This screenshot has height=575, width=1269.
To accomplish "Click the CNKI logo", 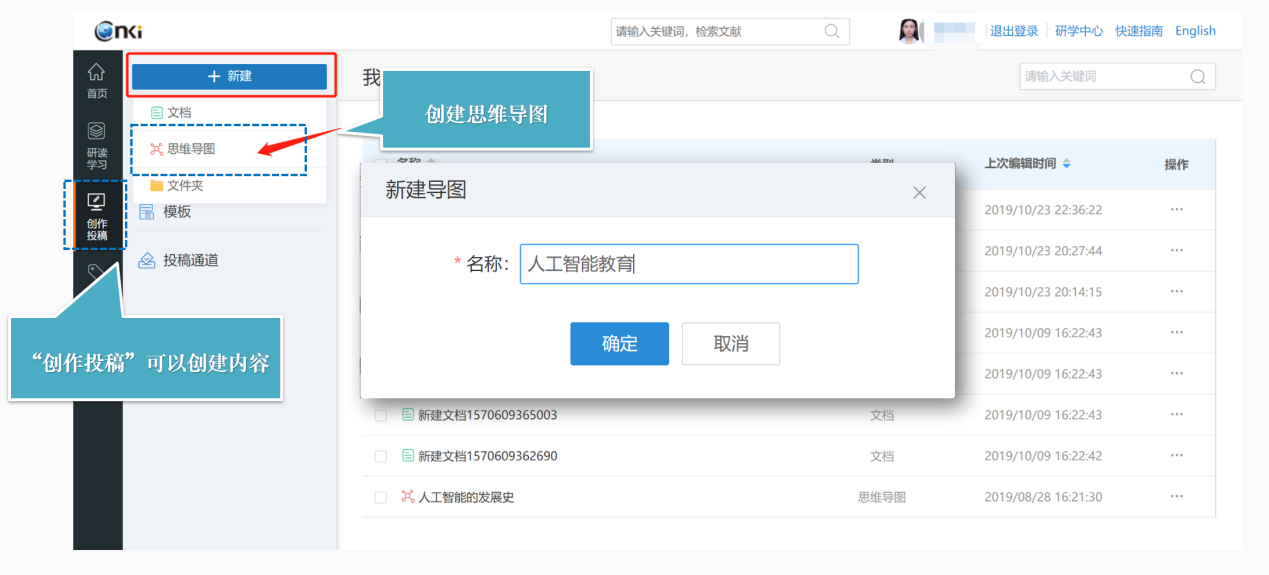I will pyautogui.click(x=118, y=32).
